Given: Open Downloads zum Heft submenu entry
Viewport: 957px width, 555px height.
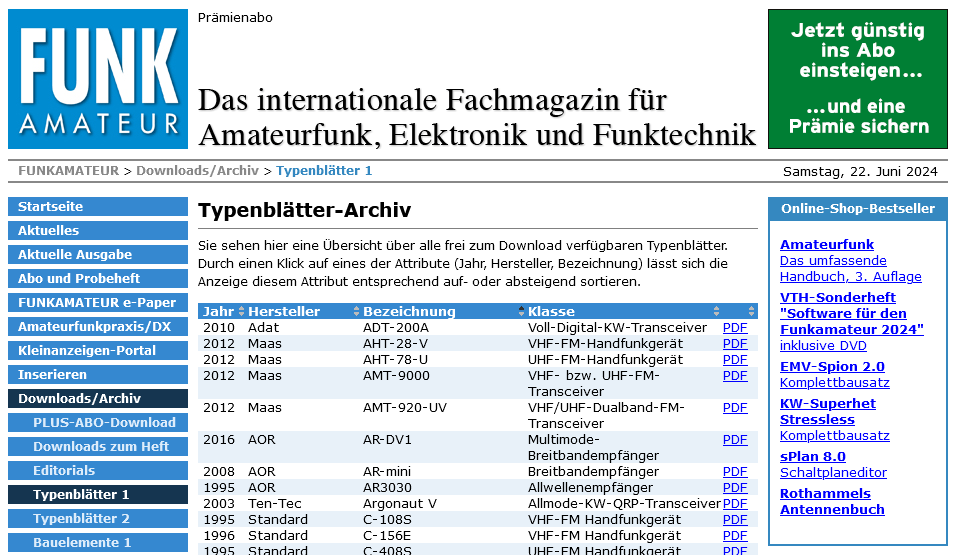Looking at the screenshot, I should tap(98, 446).
